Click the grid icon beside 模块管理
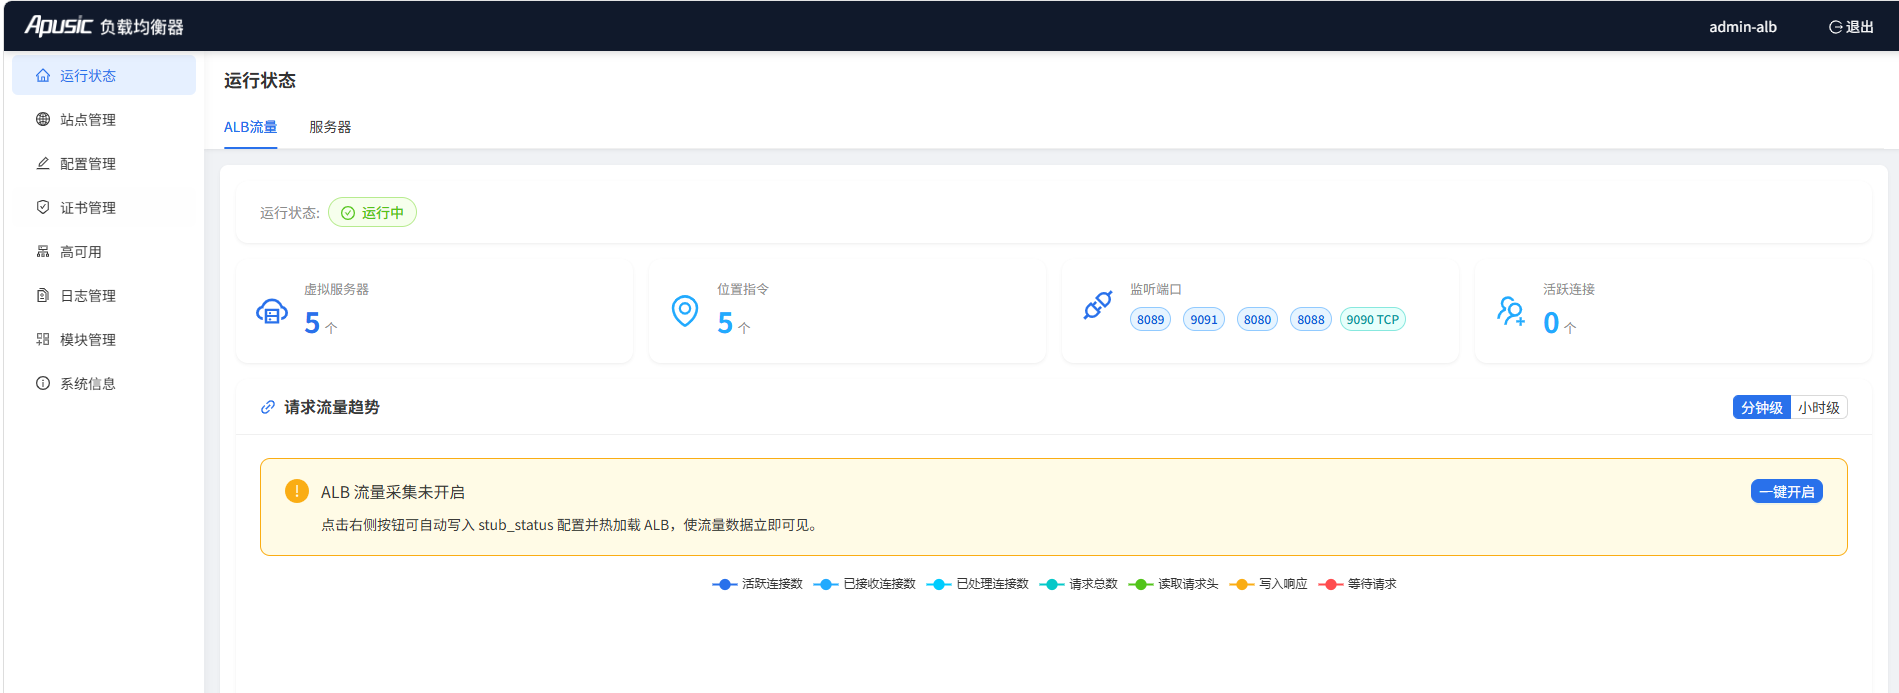Image resolution: width=1899 pixels, height=693 pixels. [x=43, y=340]
